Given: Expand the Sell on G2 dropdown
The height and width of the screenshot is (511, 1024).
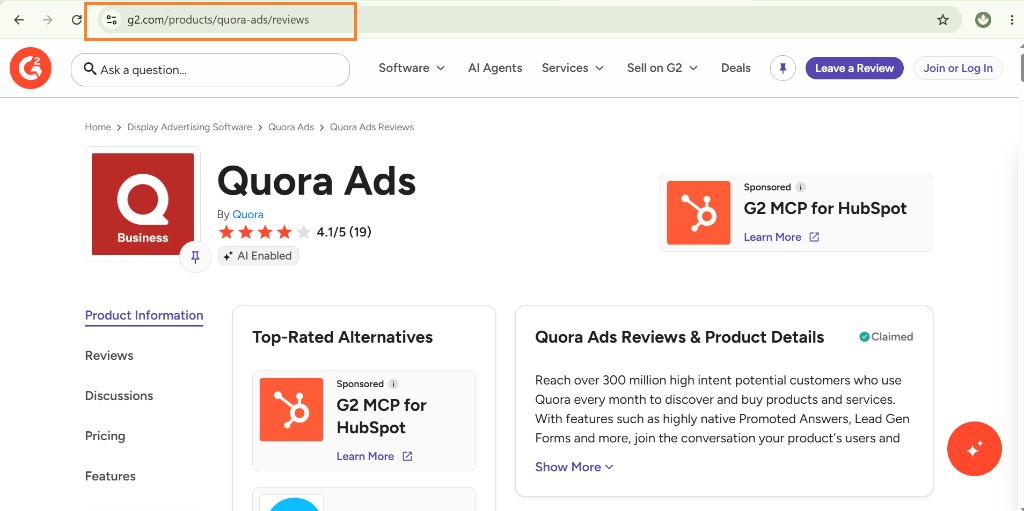Looking at the screenshot, I should point(662,68).
